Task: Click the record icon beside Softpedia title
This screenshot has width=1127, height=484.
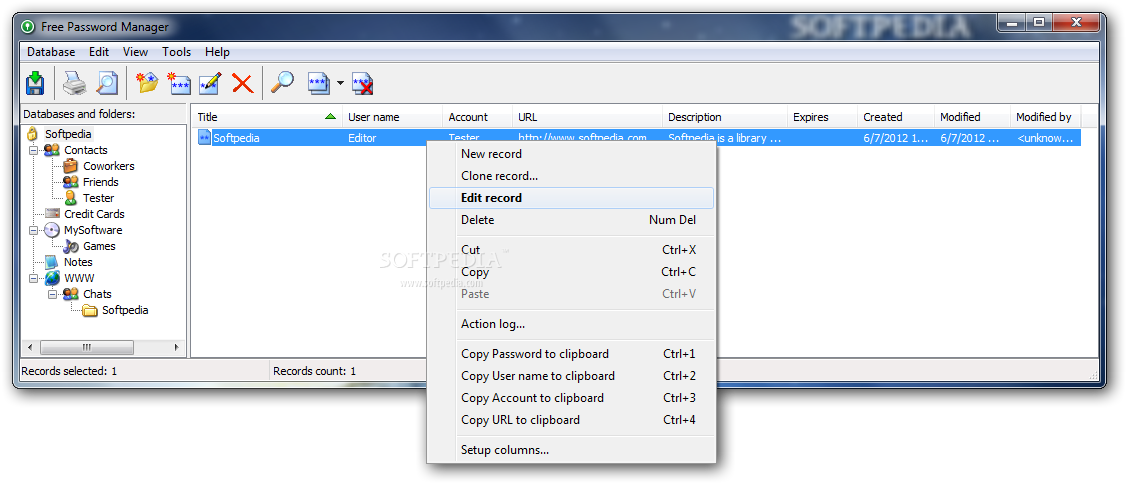Action: point(204,138)
